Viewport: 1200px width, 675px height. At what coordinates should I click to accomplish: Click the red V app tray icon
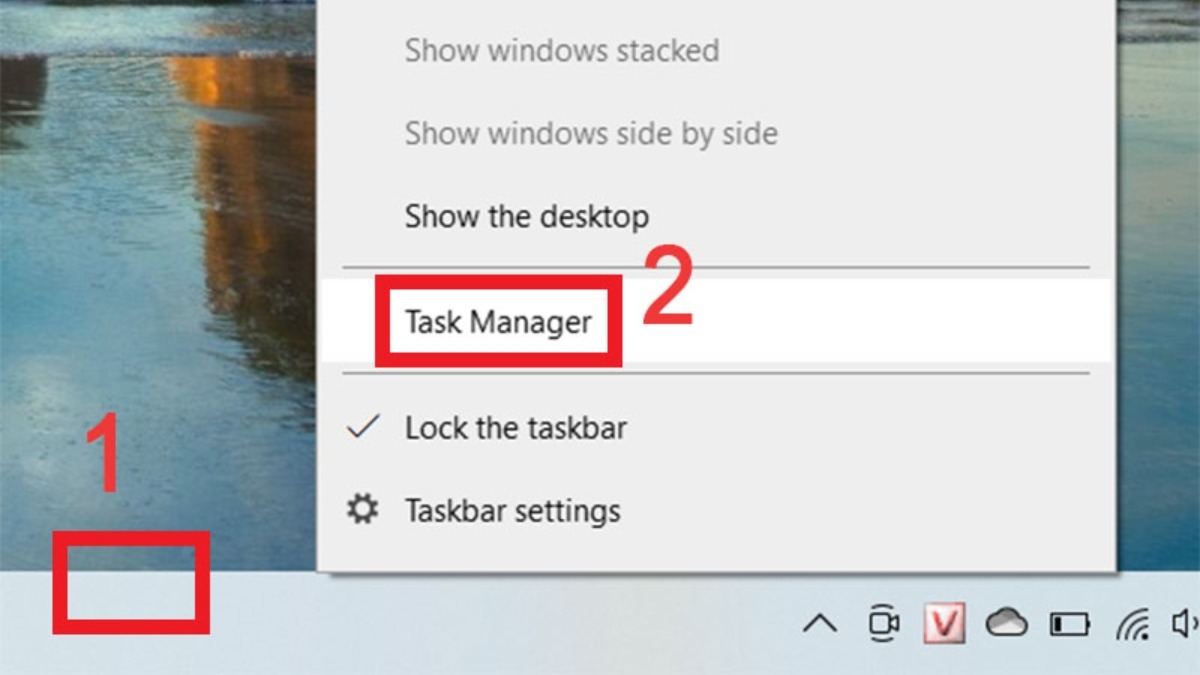(x=944, y=623)
